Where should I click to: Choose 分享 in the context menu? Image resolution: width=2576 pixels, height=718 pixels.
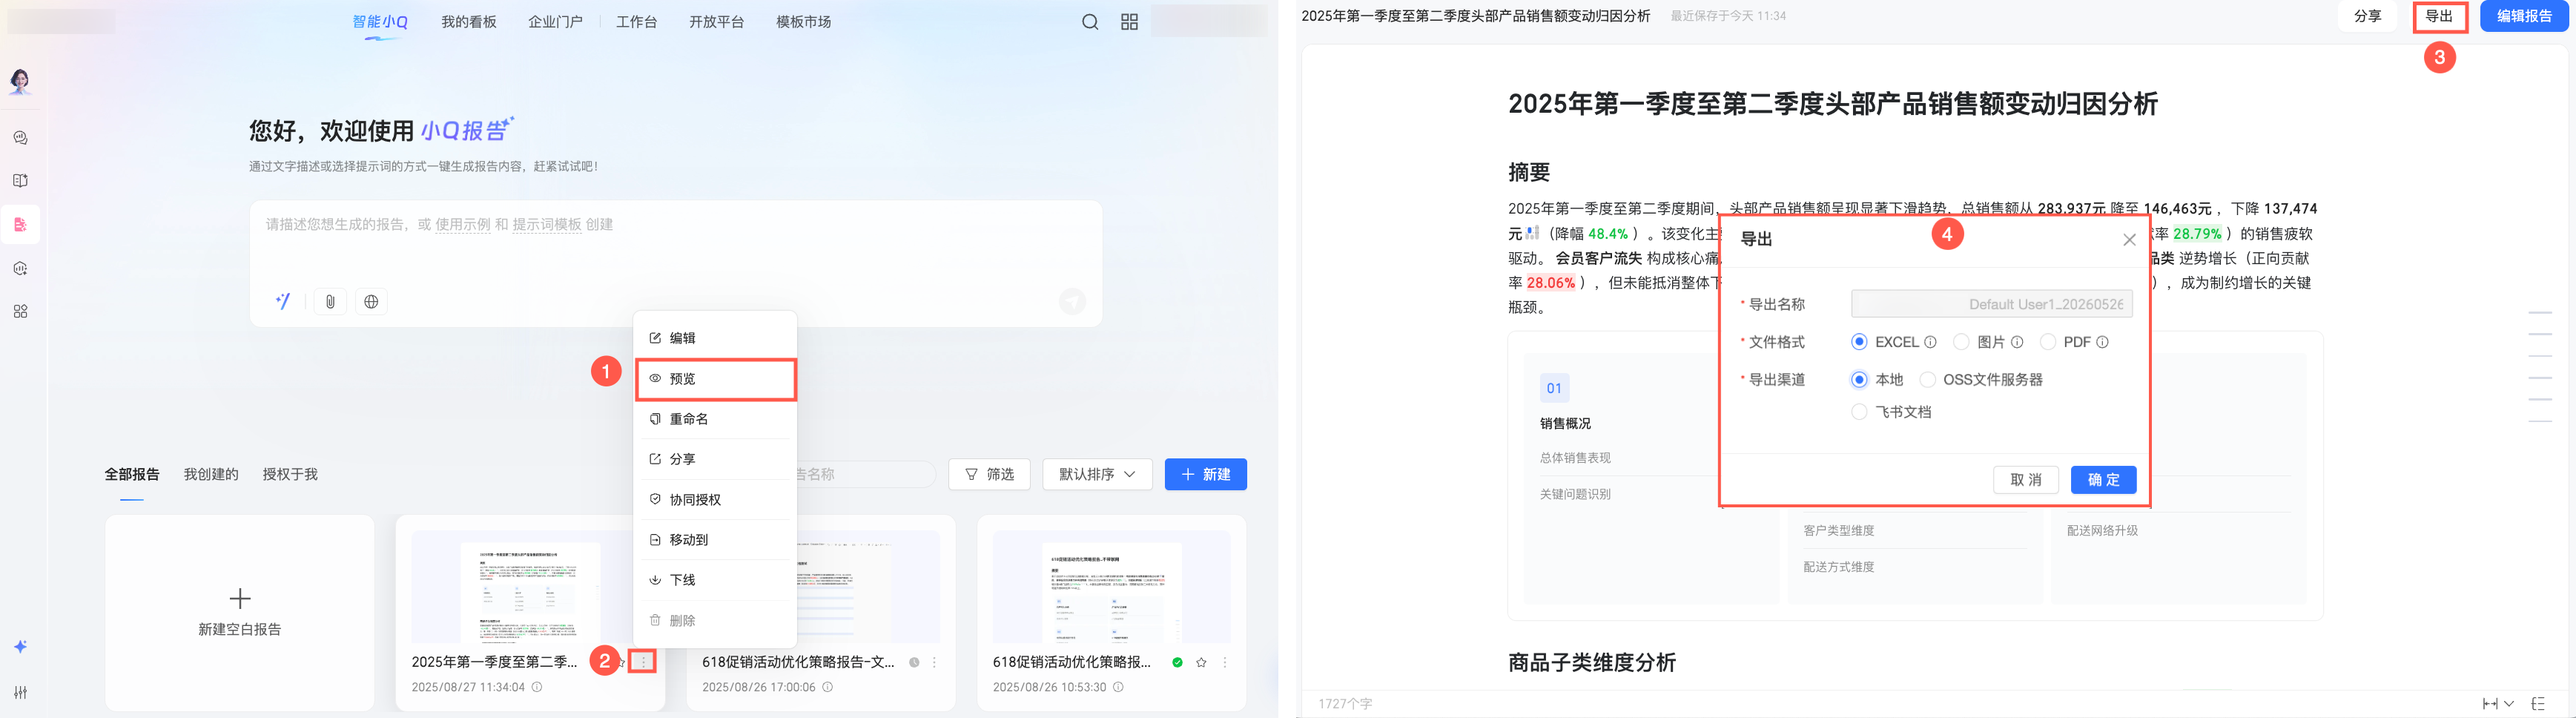coord(715,459)
